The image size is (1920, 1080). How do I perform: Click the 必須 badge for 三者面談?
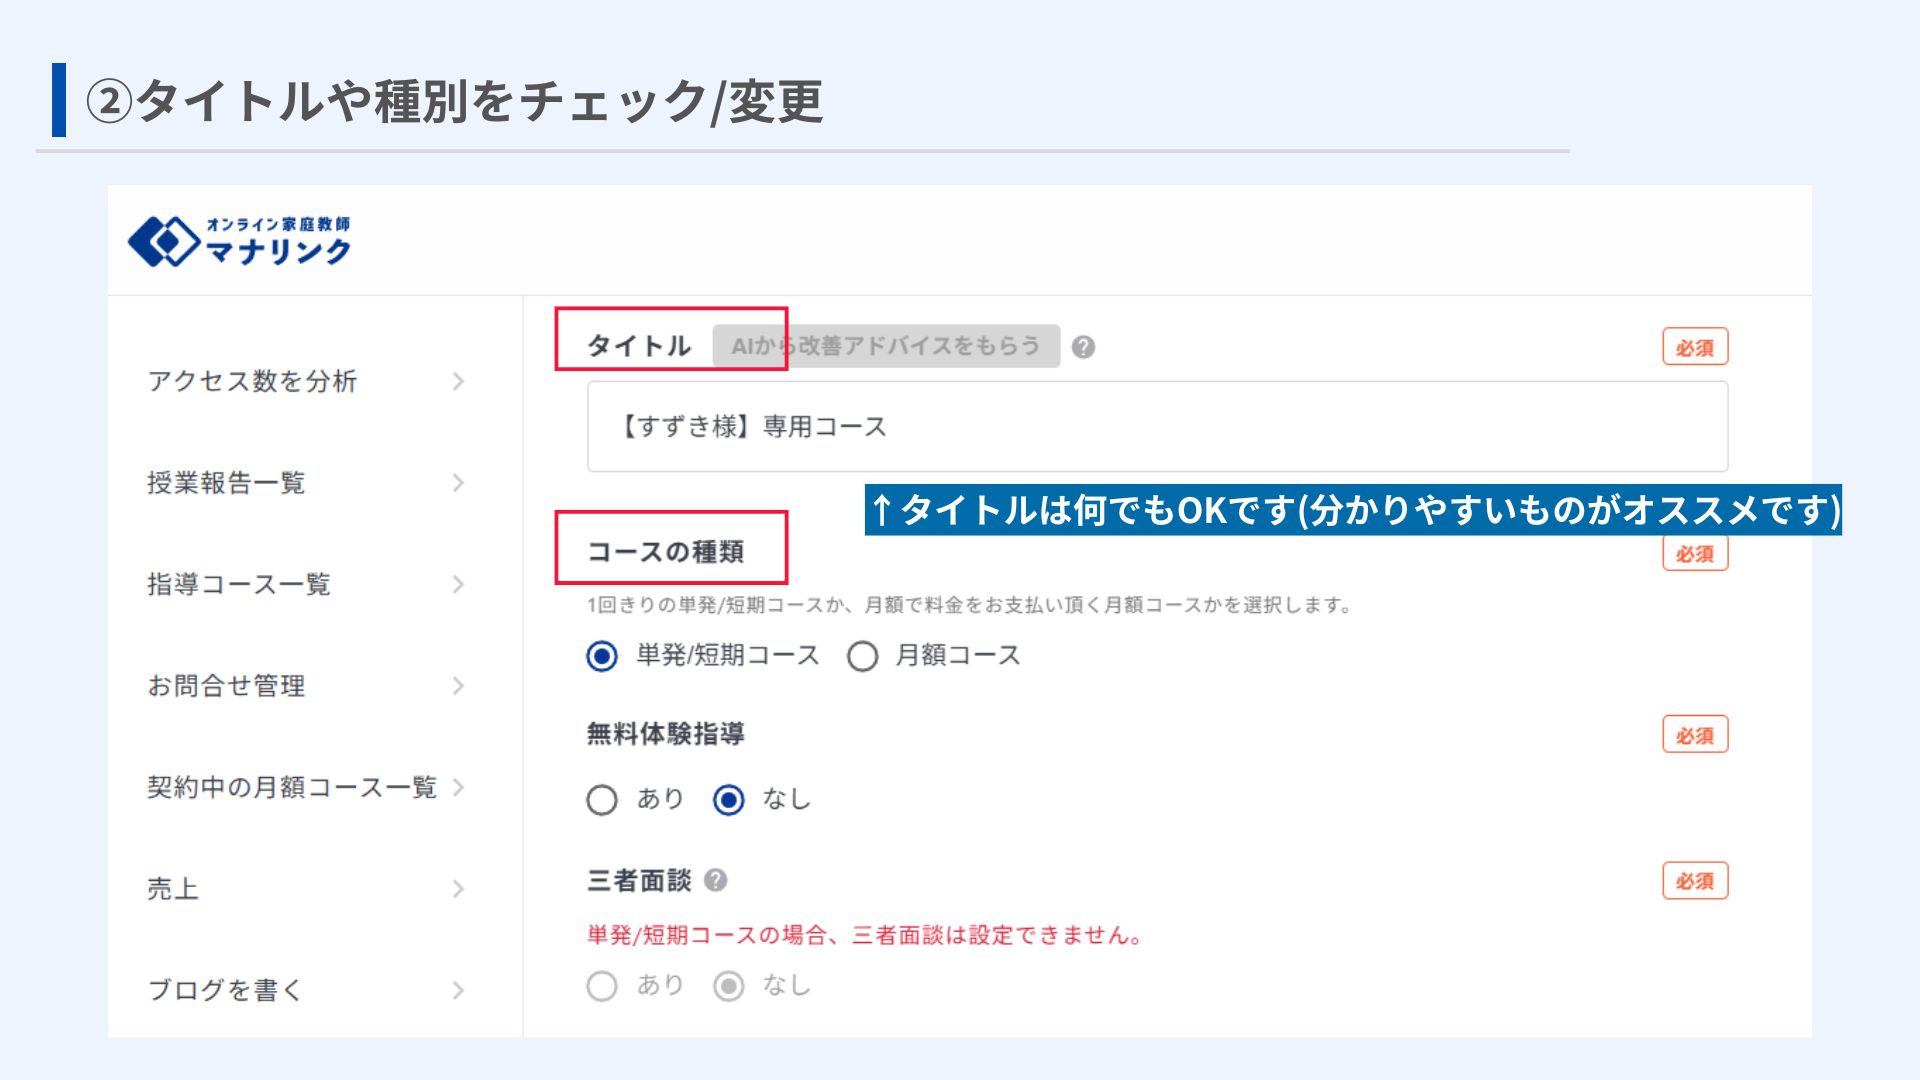(1695, 881)
